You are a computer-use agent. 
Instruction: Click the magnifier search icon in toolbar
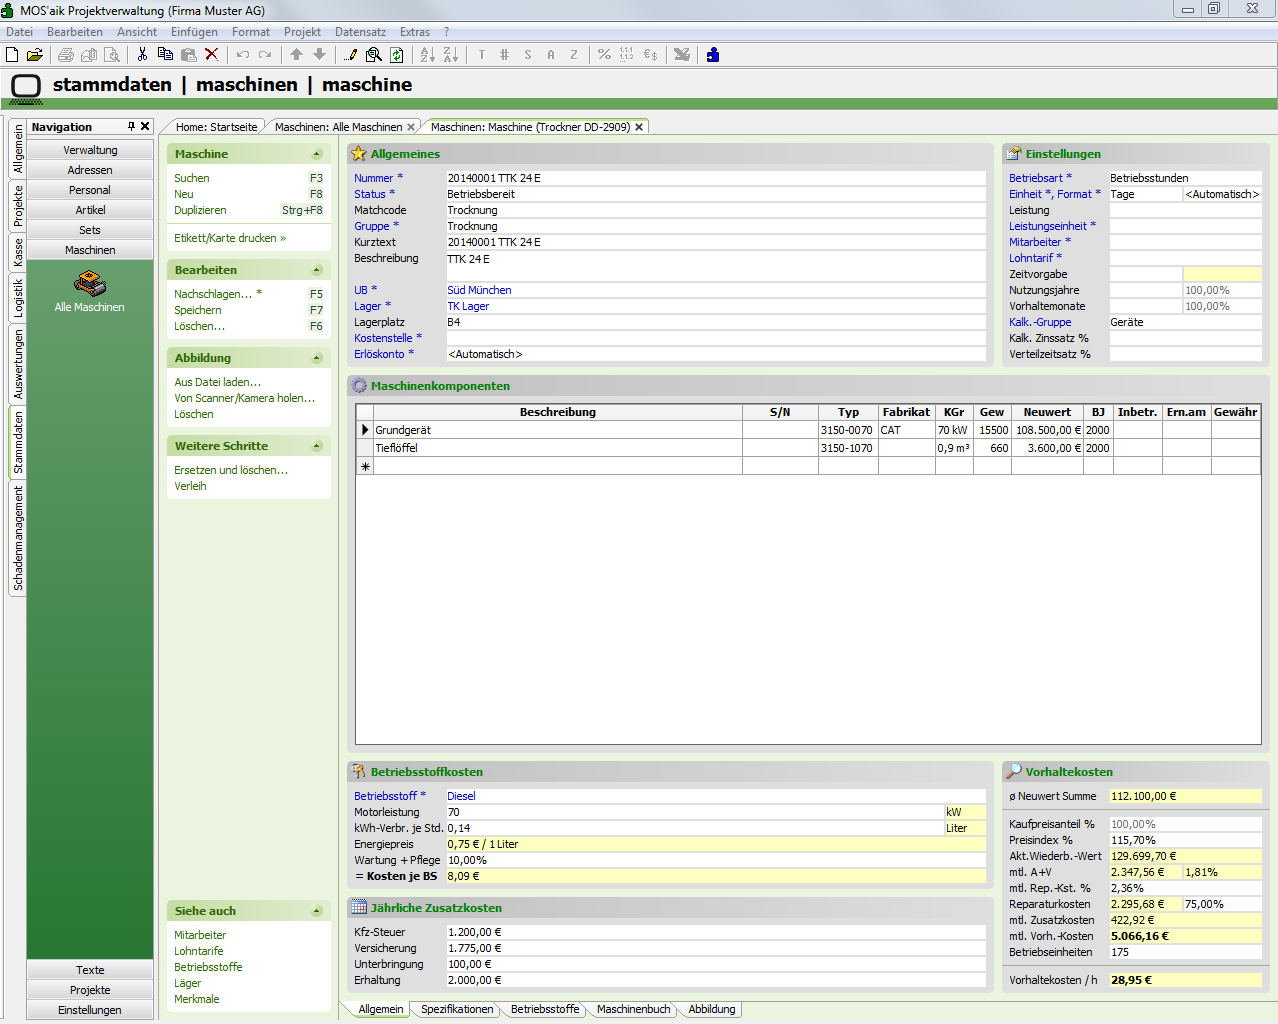[374, 55]
